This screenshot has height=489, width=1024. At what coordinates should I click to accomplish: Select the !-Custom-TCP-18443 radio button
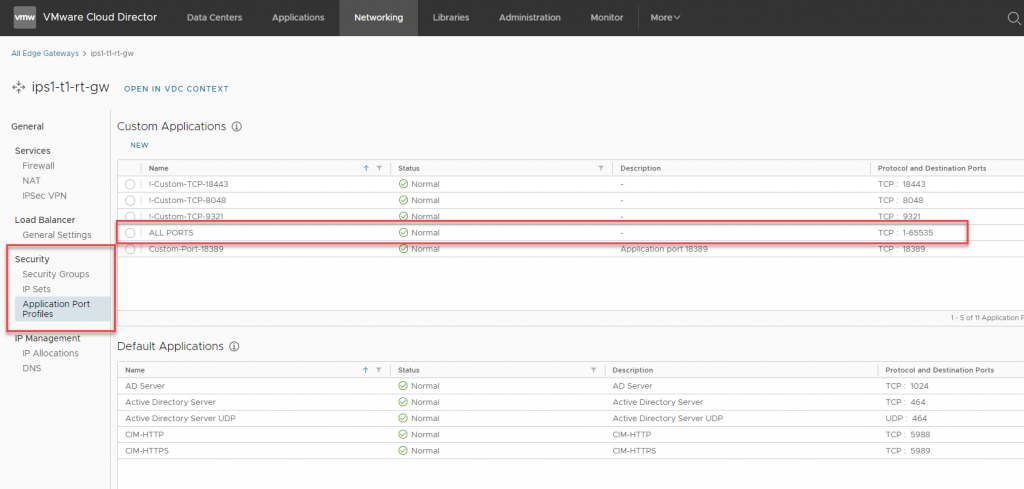pos(130,185)
